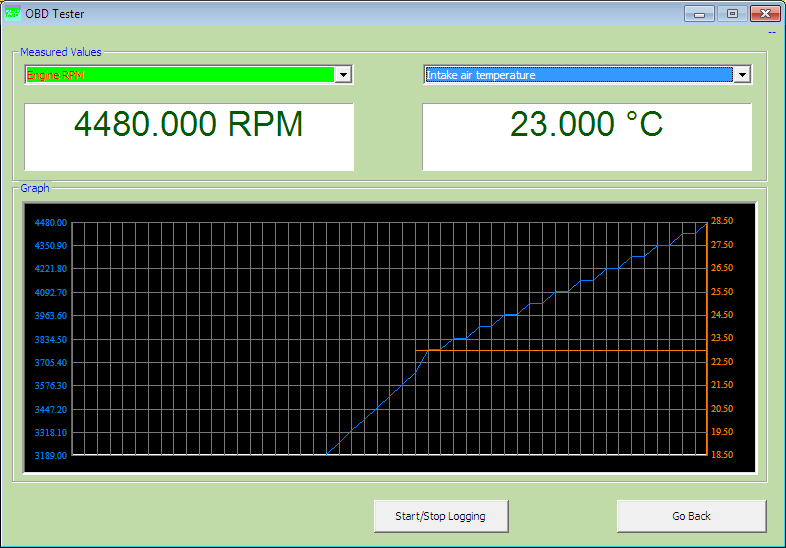Image resolution: width=786 pixels, height=548 pixels.
Task: Click the OBD Tester app icon in title bar
Action: pos(13,14)
